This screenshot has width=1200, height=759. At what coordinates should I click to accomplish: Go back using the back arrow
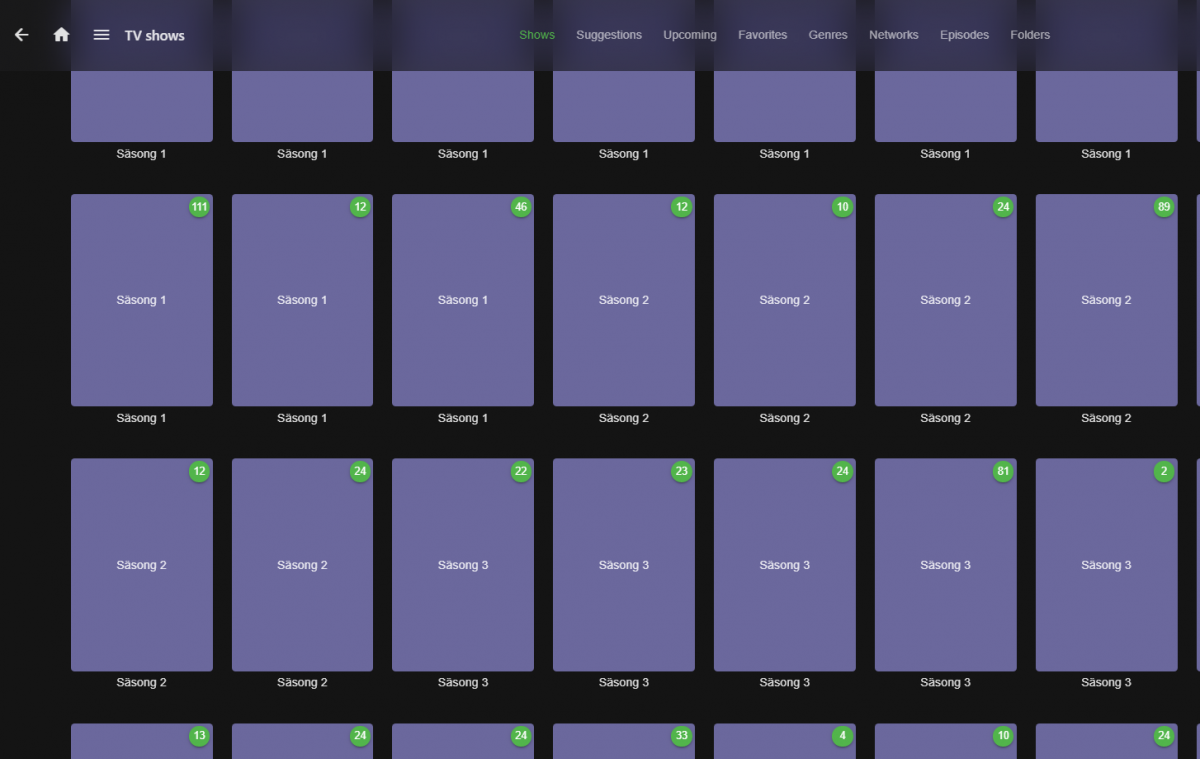coord(22,35)
